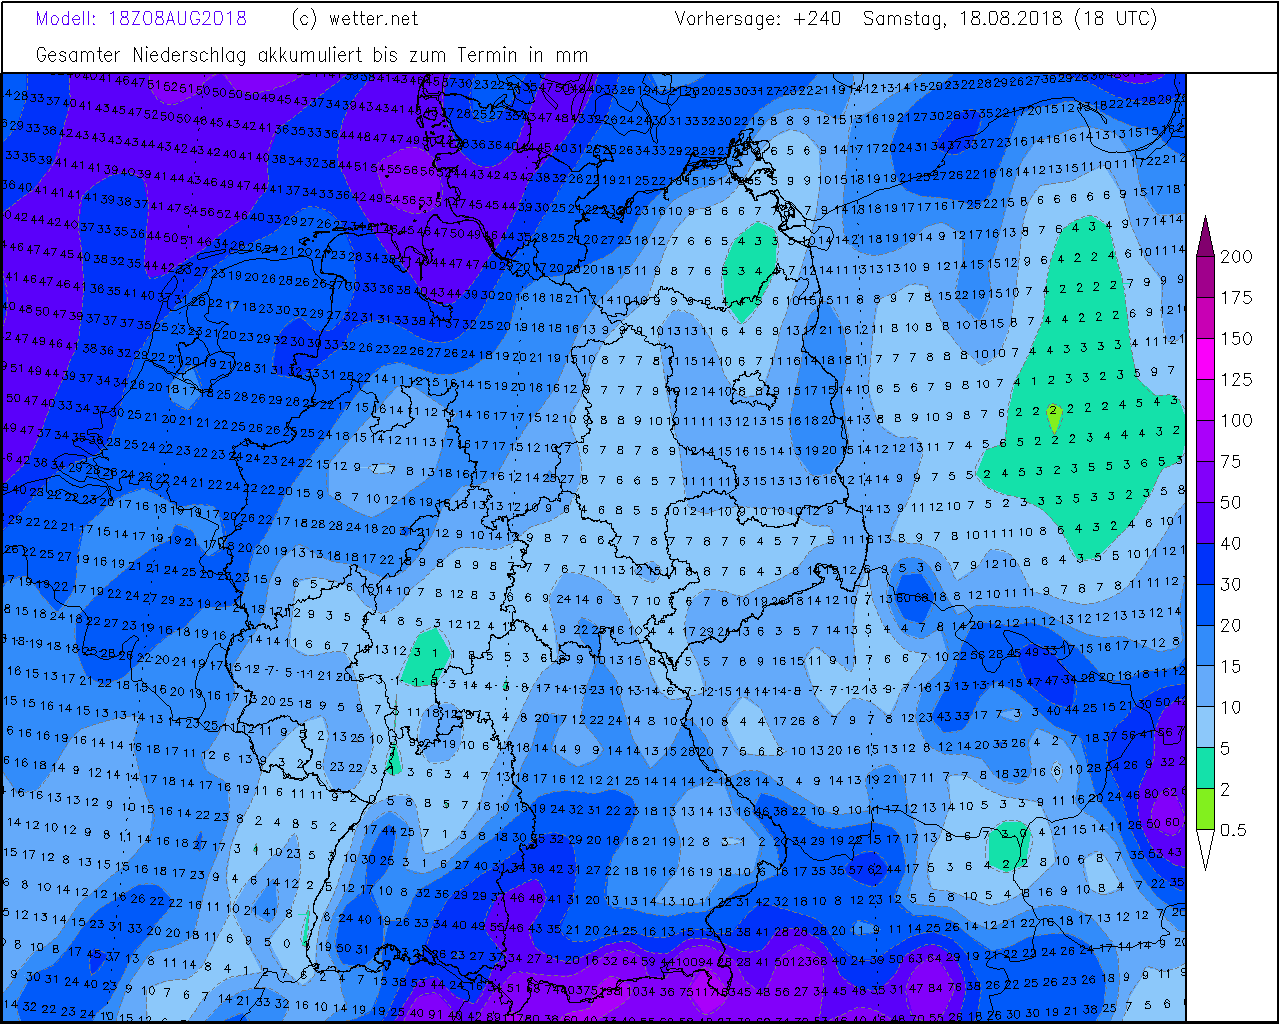Pick the legend color band between 20 and 30
This screenshot has width=1280, height=1024.
[1206, 605]
